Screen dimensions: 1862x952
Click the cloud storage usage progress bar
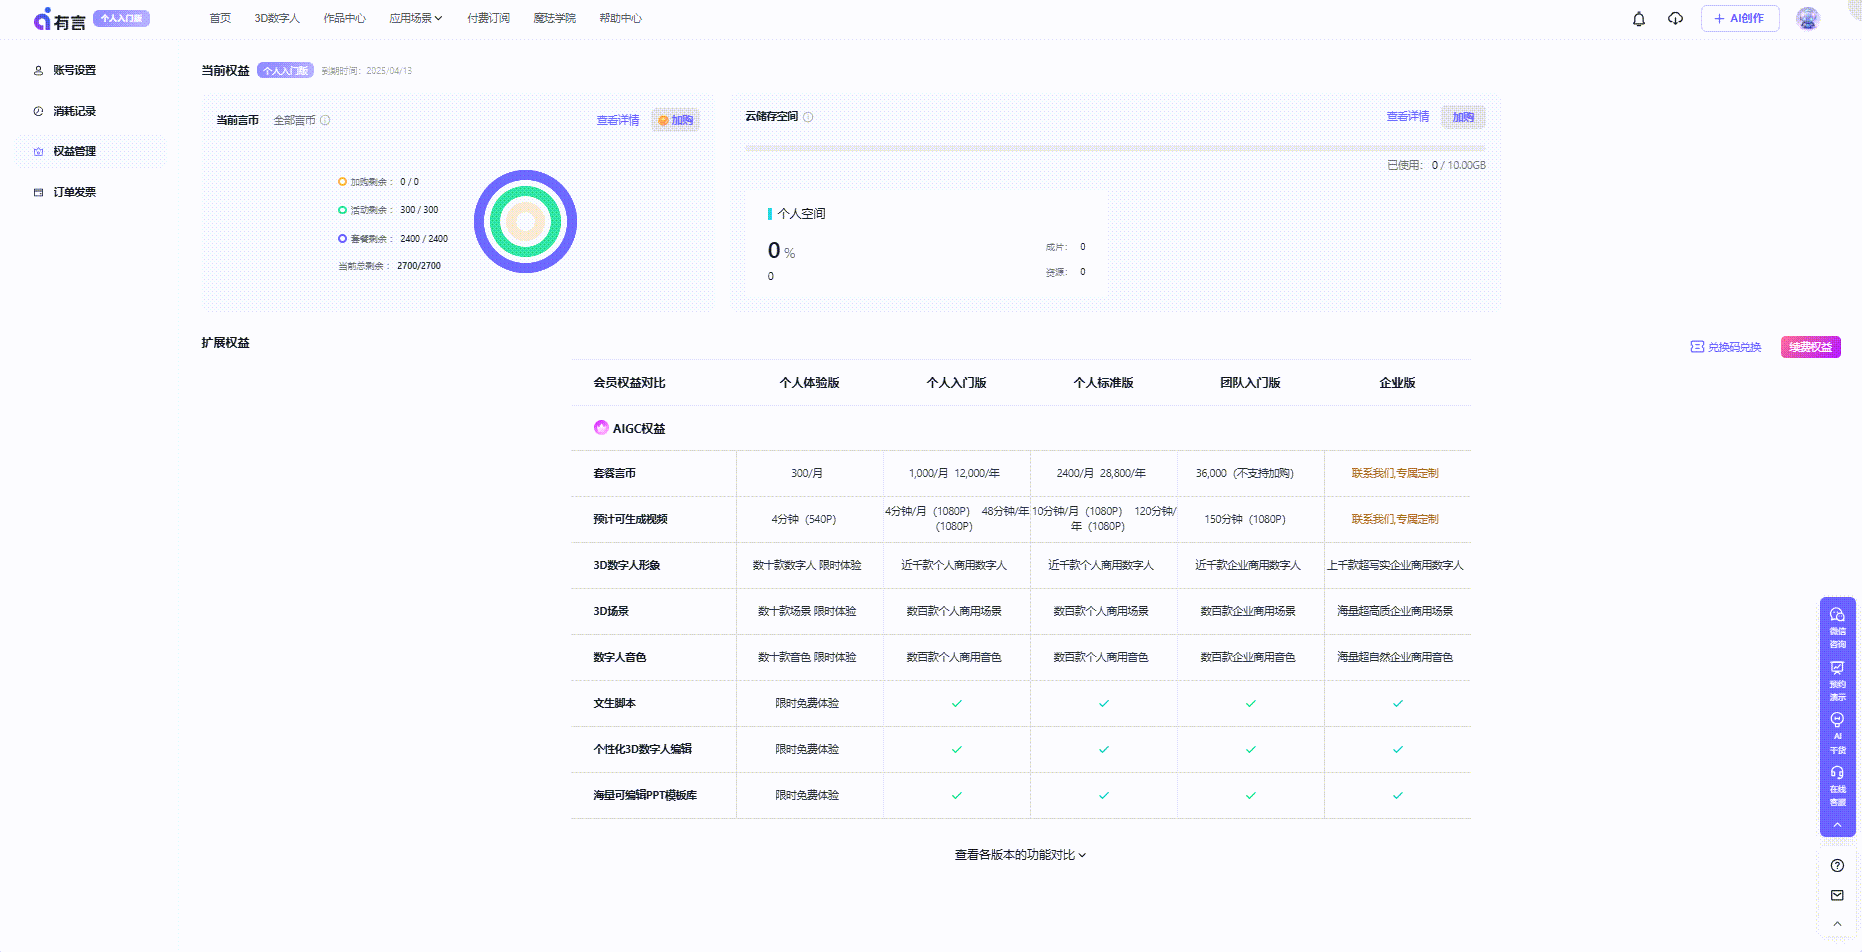(x=1114, y=148)
